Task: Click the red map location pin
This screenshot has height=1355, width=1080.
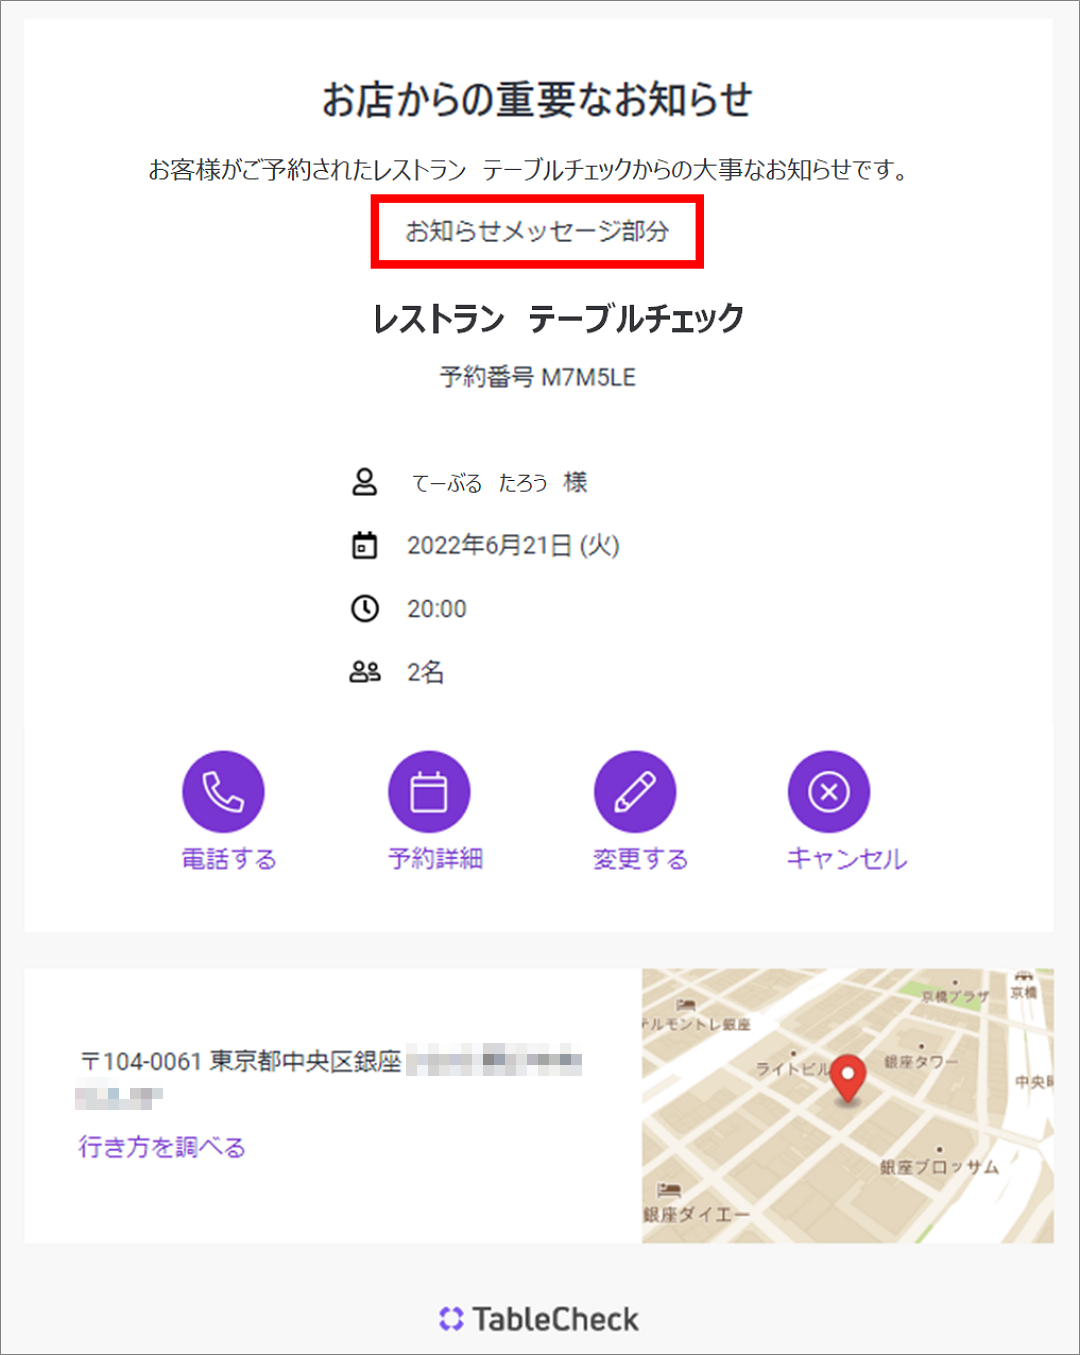Action: [848, 1078]
